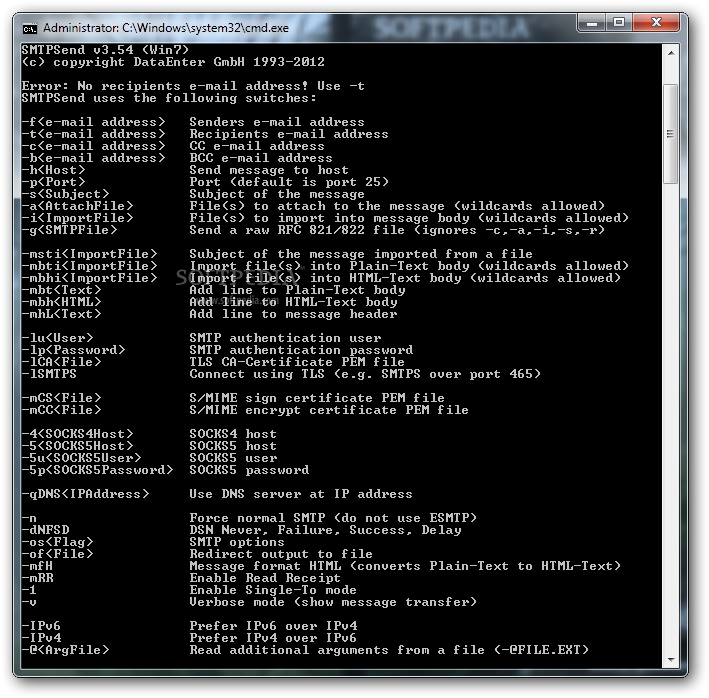Click 'Force normal SMTP (do not use ESMTP)' text
The height and width of the screenshot is (698, 709).
tap(333, 518)
